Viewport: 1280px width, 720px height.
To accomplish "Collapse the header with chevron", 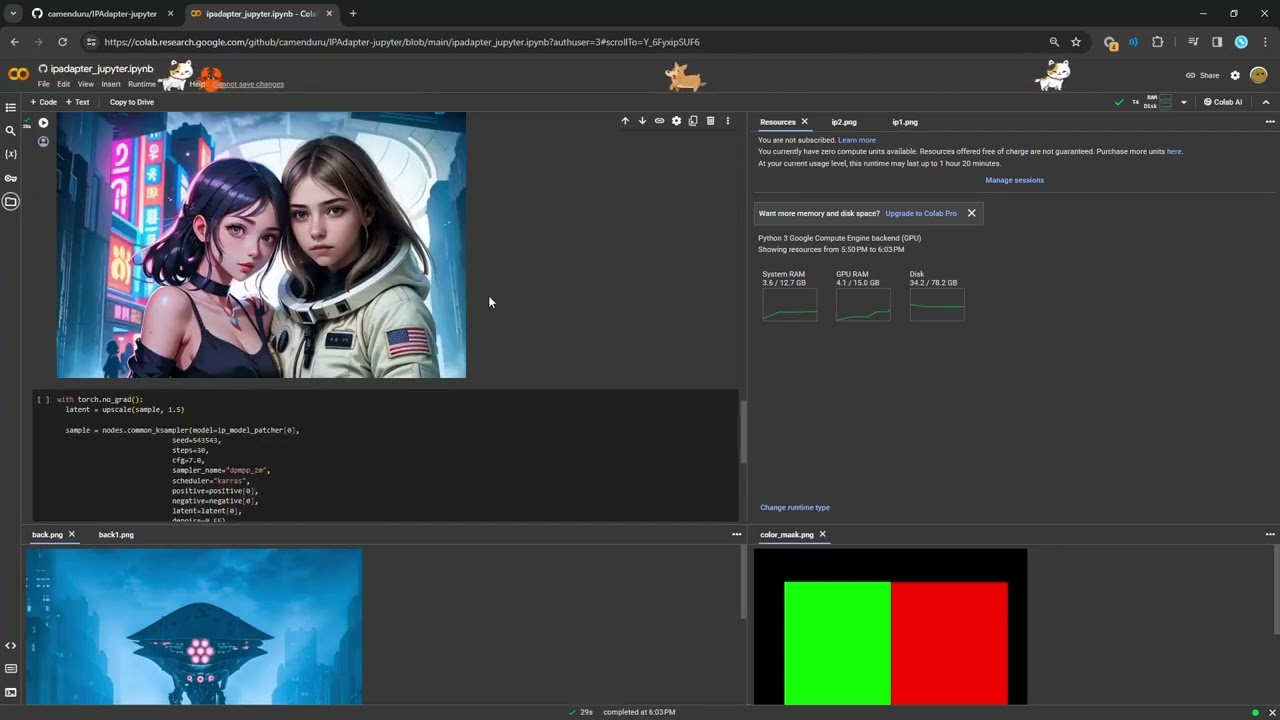I will (x=1265, y=102).
